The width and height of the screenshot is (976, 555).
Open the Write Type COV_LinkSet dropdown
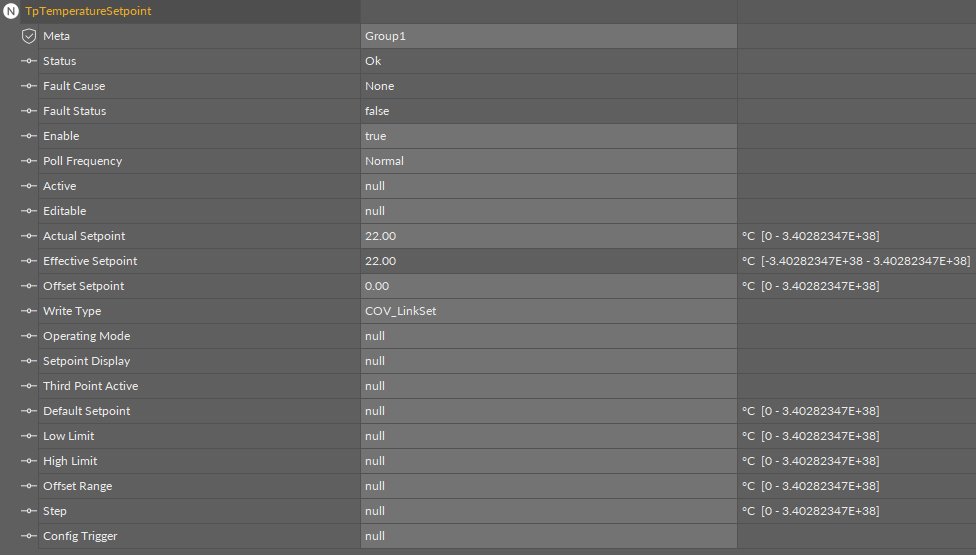tap(548, 311)
